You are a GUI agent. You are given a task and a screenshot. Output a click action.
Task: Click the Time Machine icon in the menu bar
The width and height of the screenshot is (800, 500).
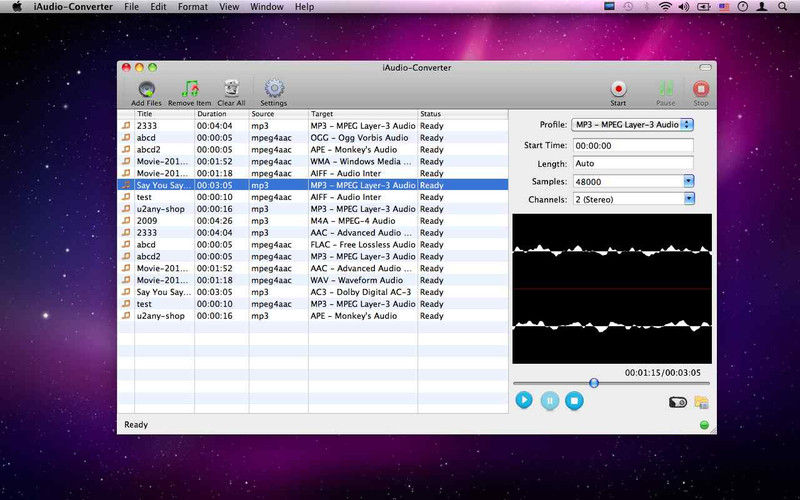(628, 7)
